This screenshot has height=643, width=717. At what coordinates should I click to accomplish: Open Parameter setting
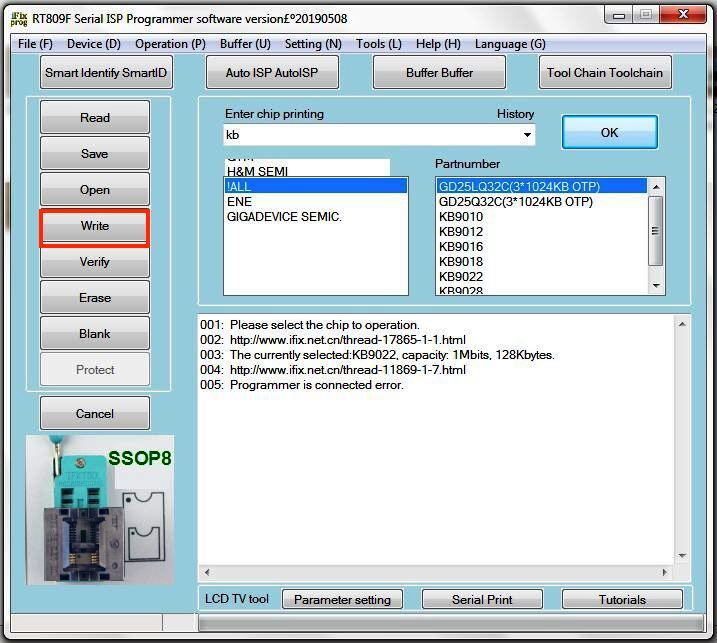tap(343, 600)
